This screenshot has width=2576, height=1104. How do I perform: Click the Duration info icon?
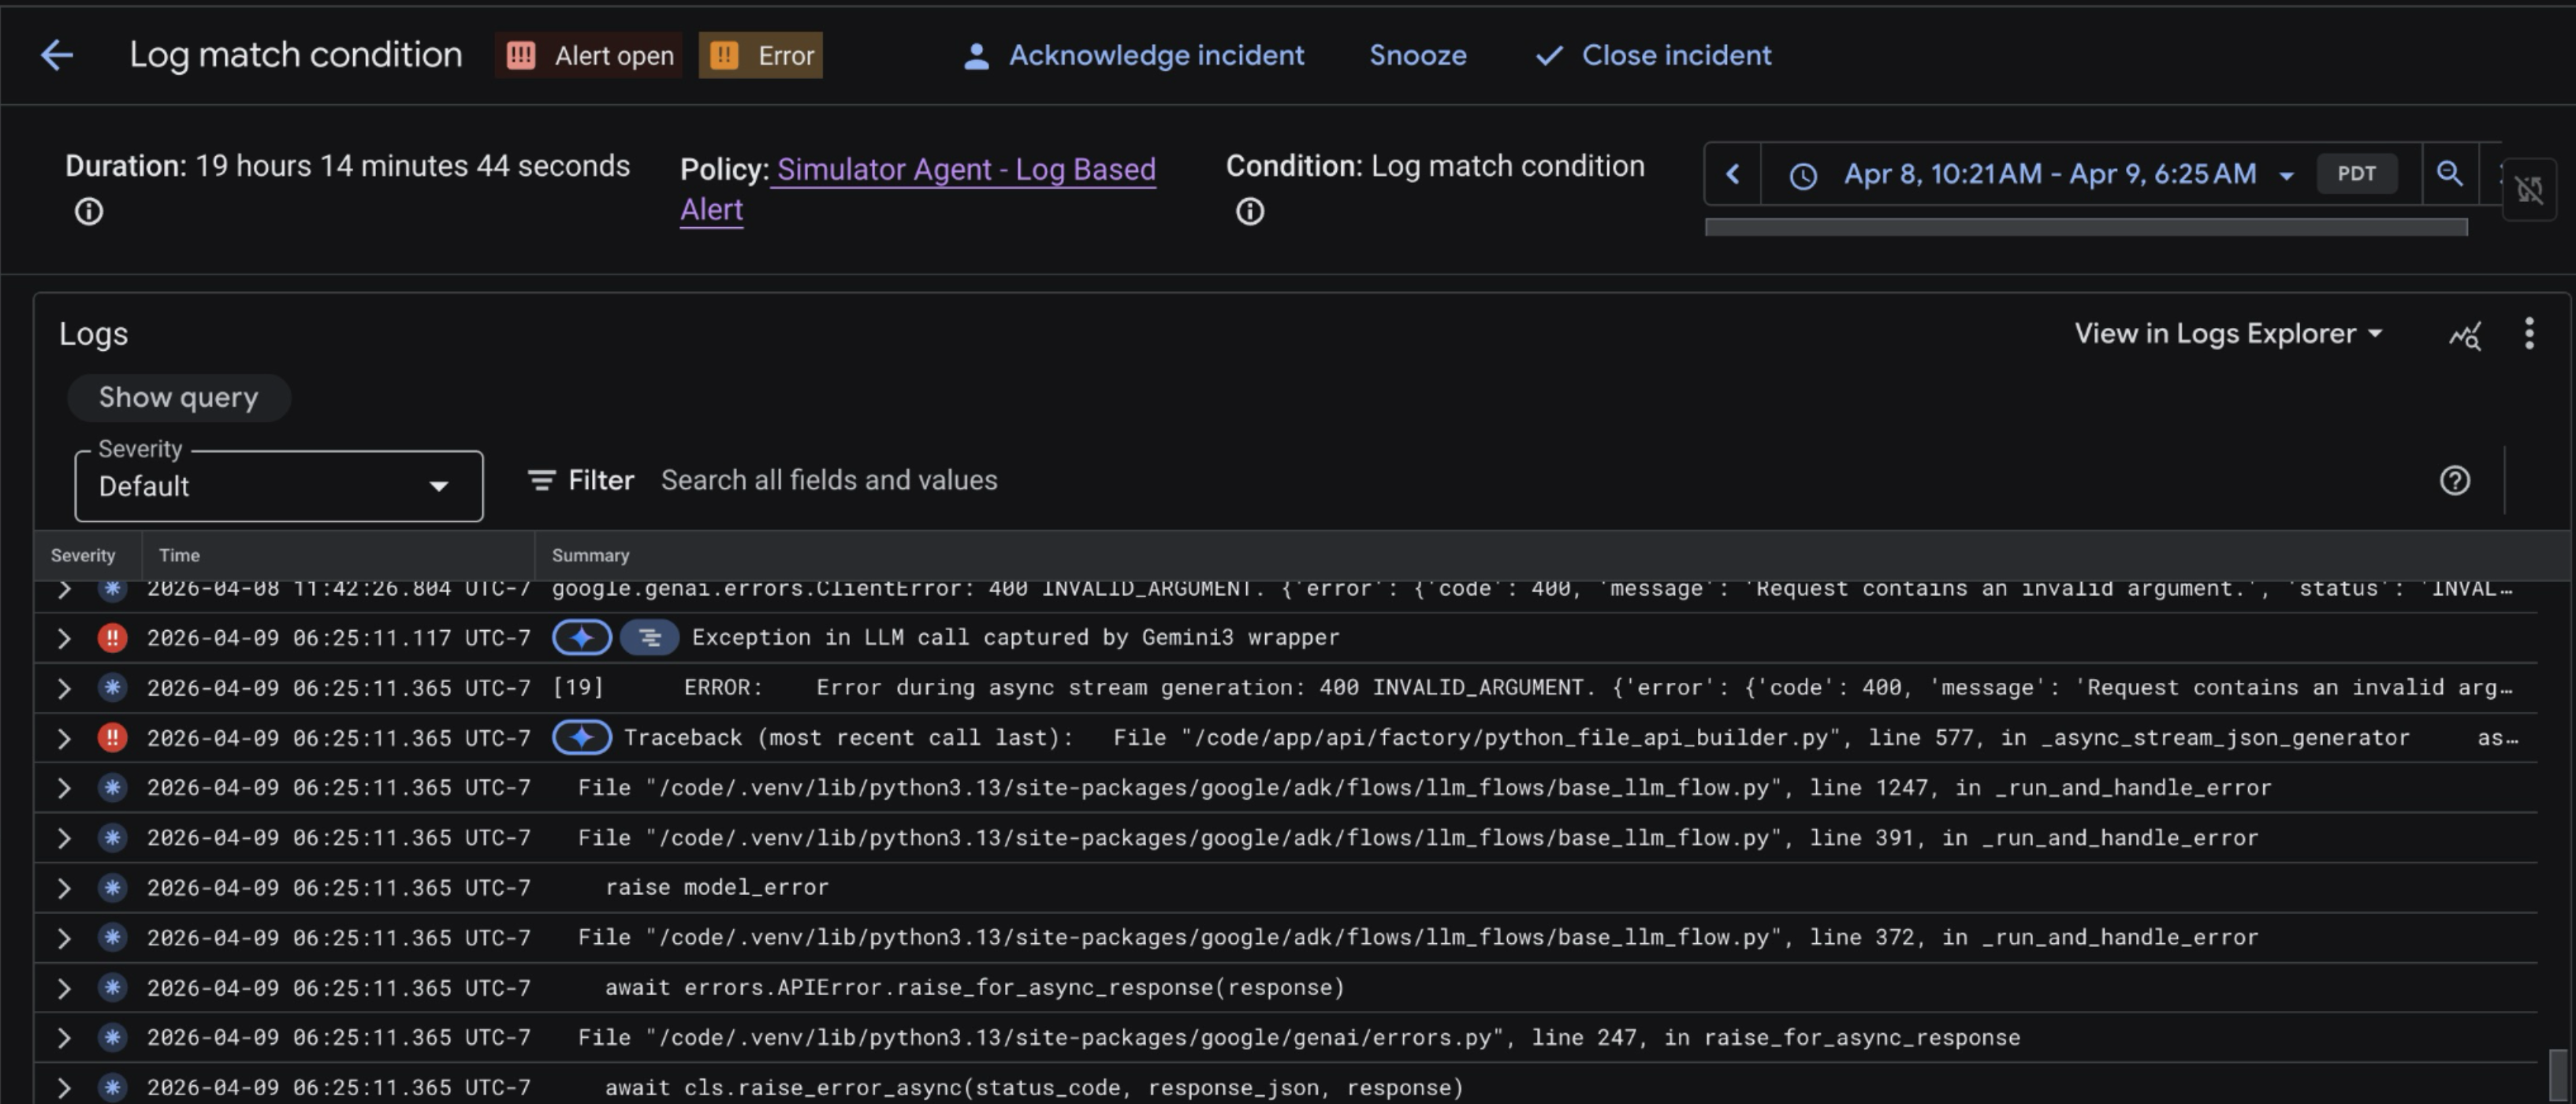(89, 212)
